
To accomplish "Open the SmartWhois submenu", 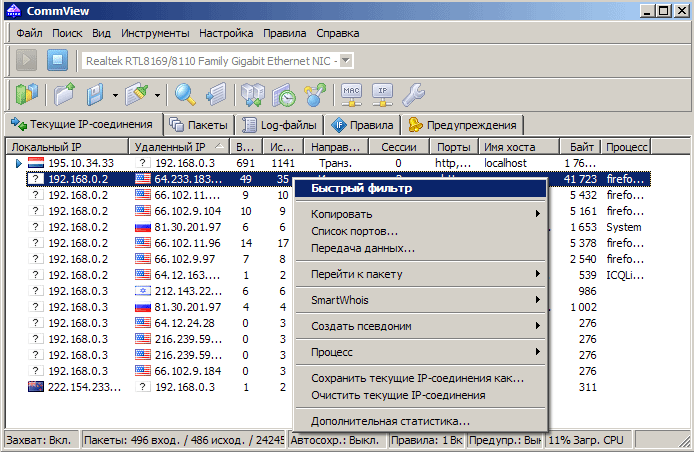I will pyautogui.click(x=420, y=300).
